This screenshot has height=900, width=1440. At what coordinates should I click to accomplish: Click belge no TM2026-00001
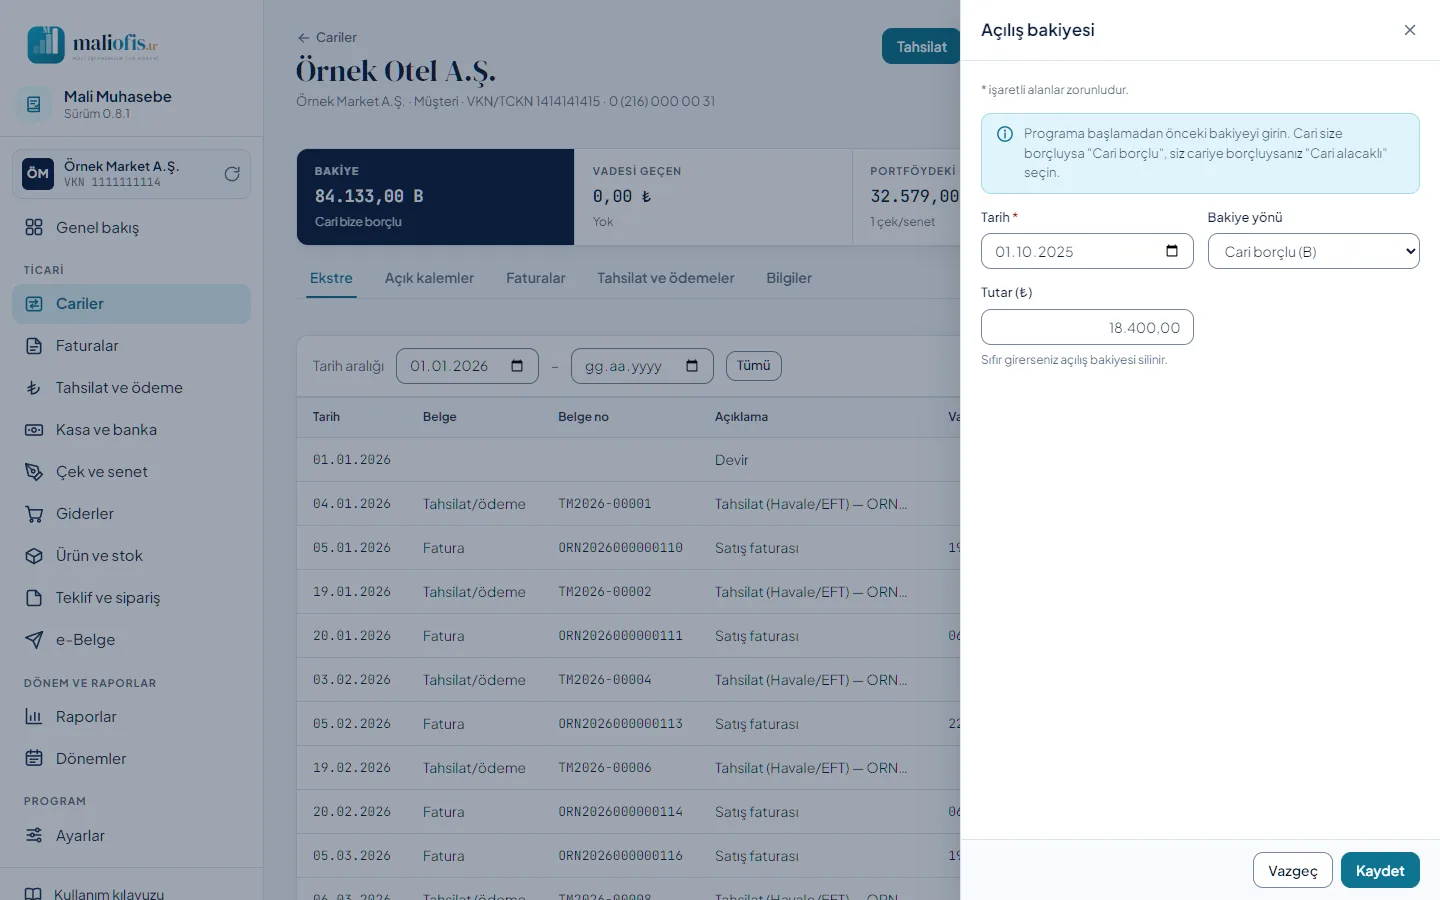click(x=605, y=504)
